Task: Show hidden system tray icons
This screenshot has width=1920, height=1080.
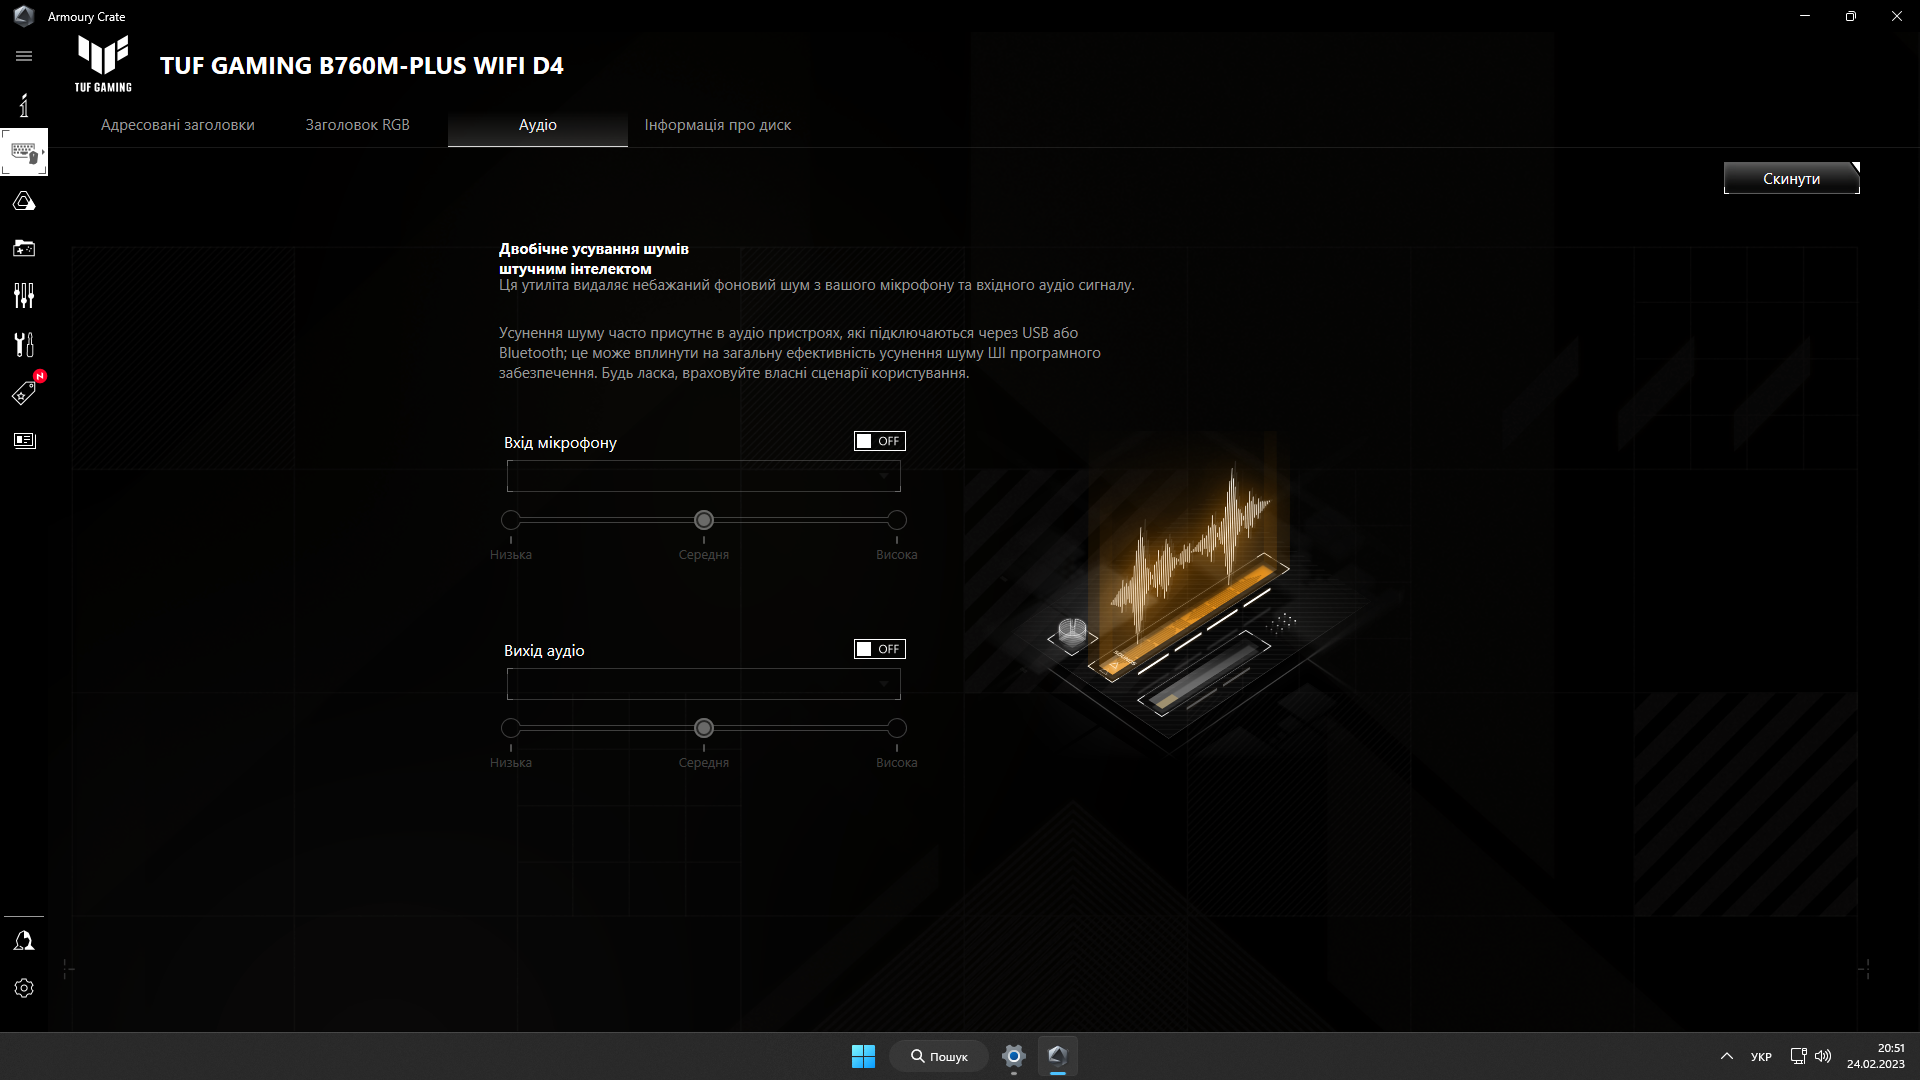Action: [1726, 1056]
